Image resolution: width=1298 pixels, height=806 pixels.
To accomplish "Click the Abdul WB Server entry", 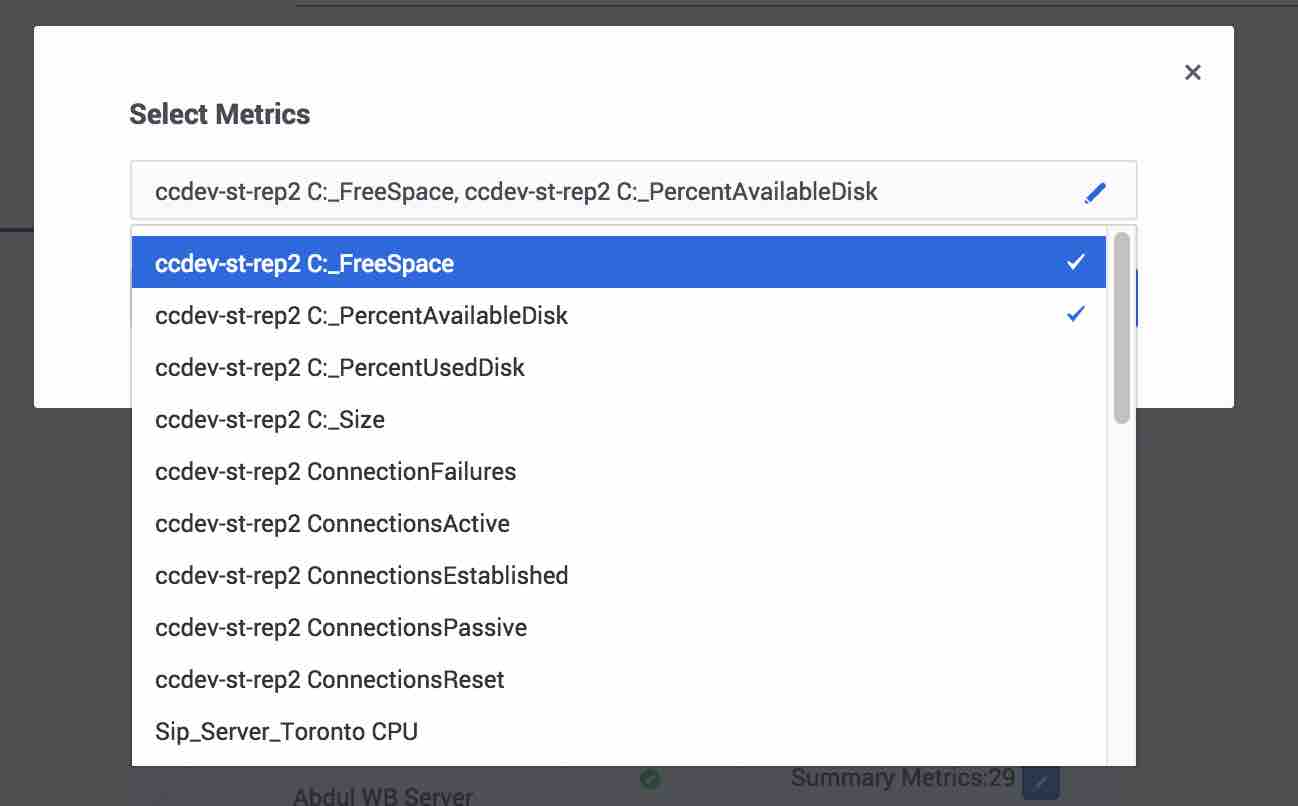I will tap(382, 796).
